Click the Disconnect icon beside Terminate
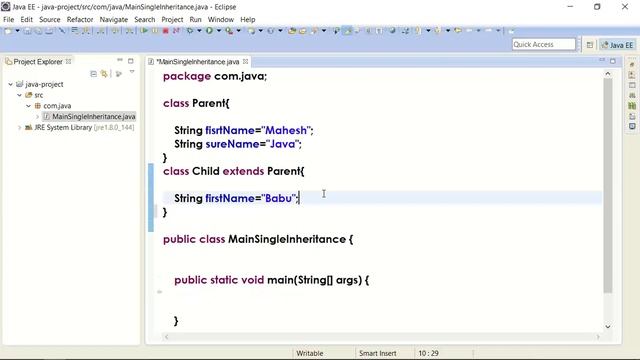 [176, 31]
